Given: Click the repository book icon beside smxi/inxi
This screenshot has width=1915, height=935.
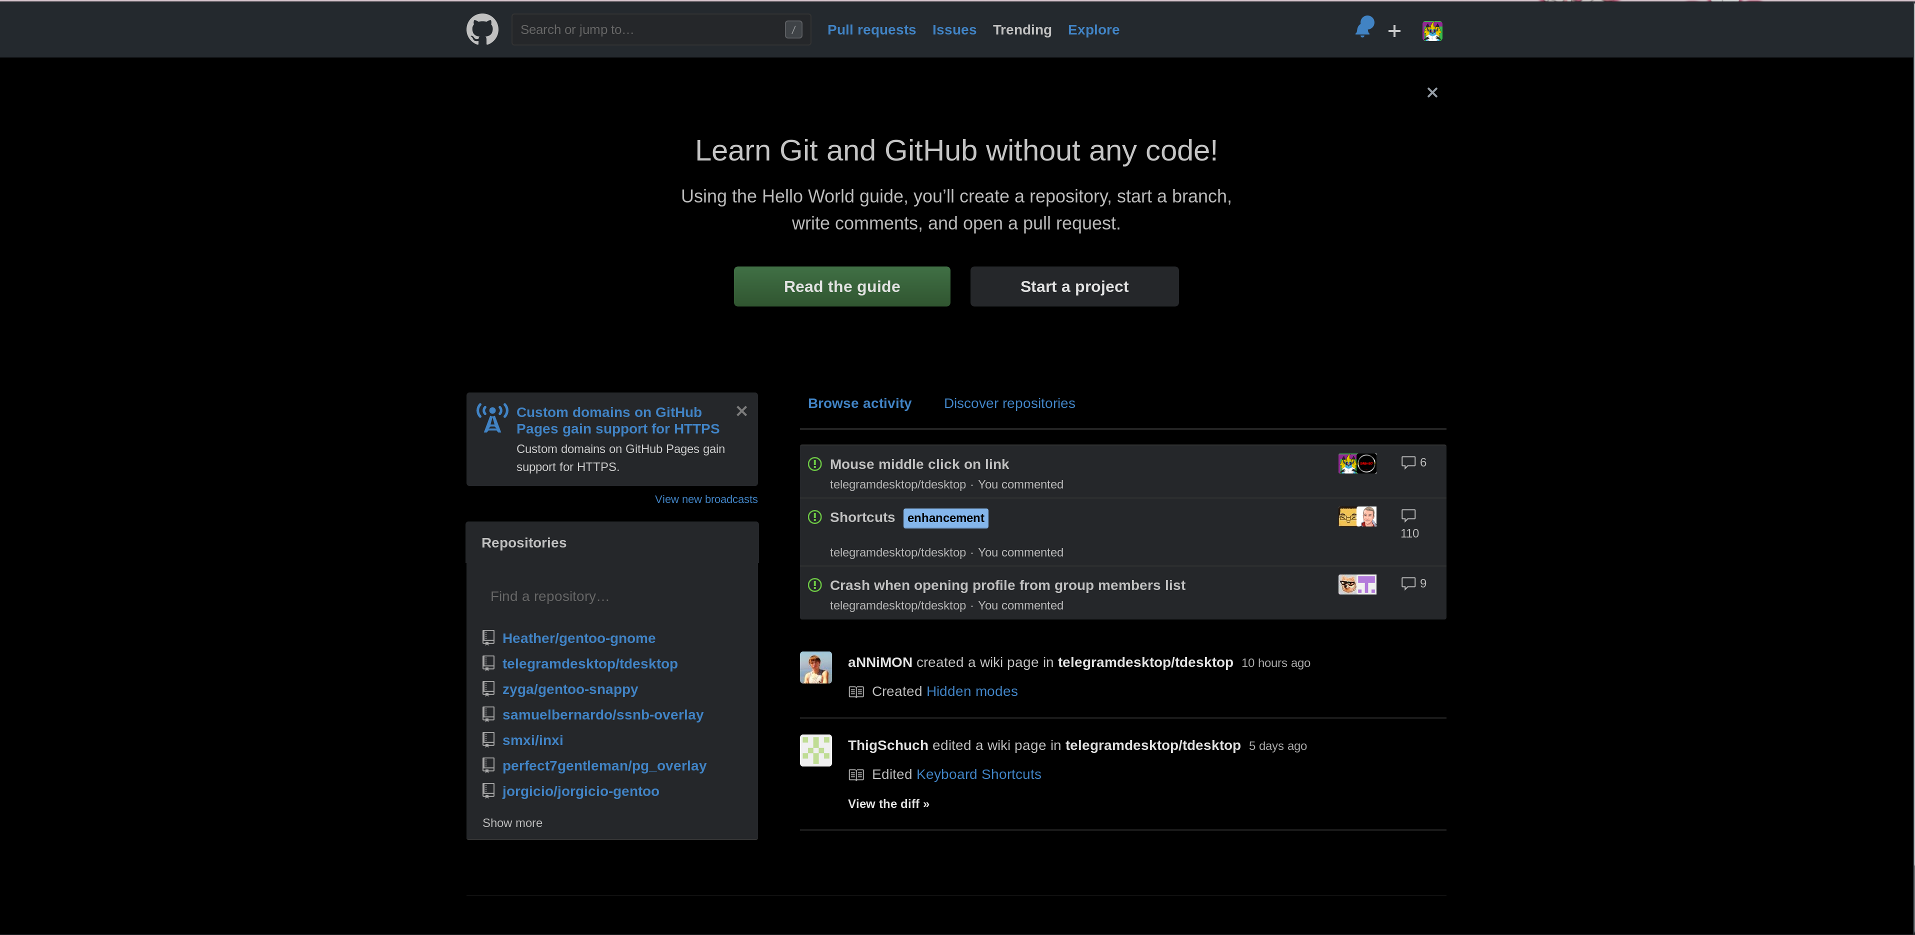Looking at the screenshot, I should [x=488, y=739].
